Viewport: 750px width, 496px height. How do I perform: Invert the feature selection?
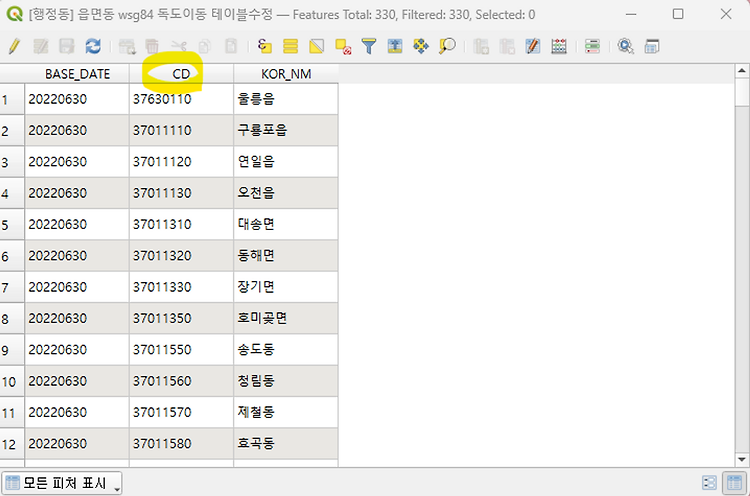317,46
